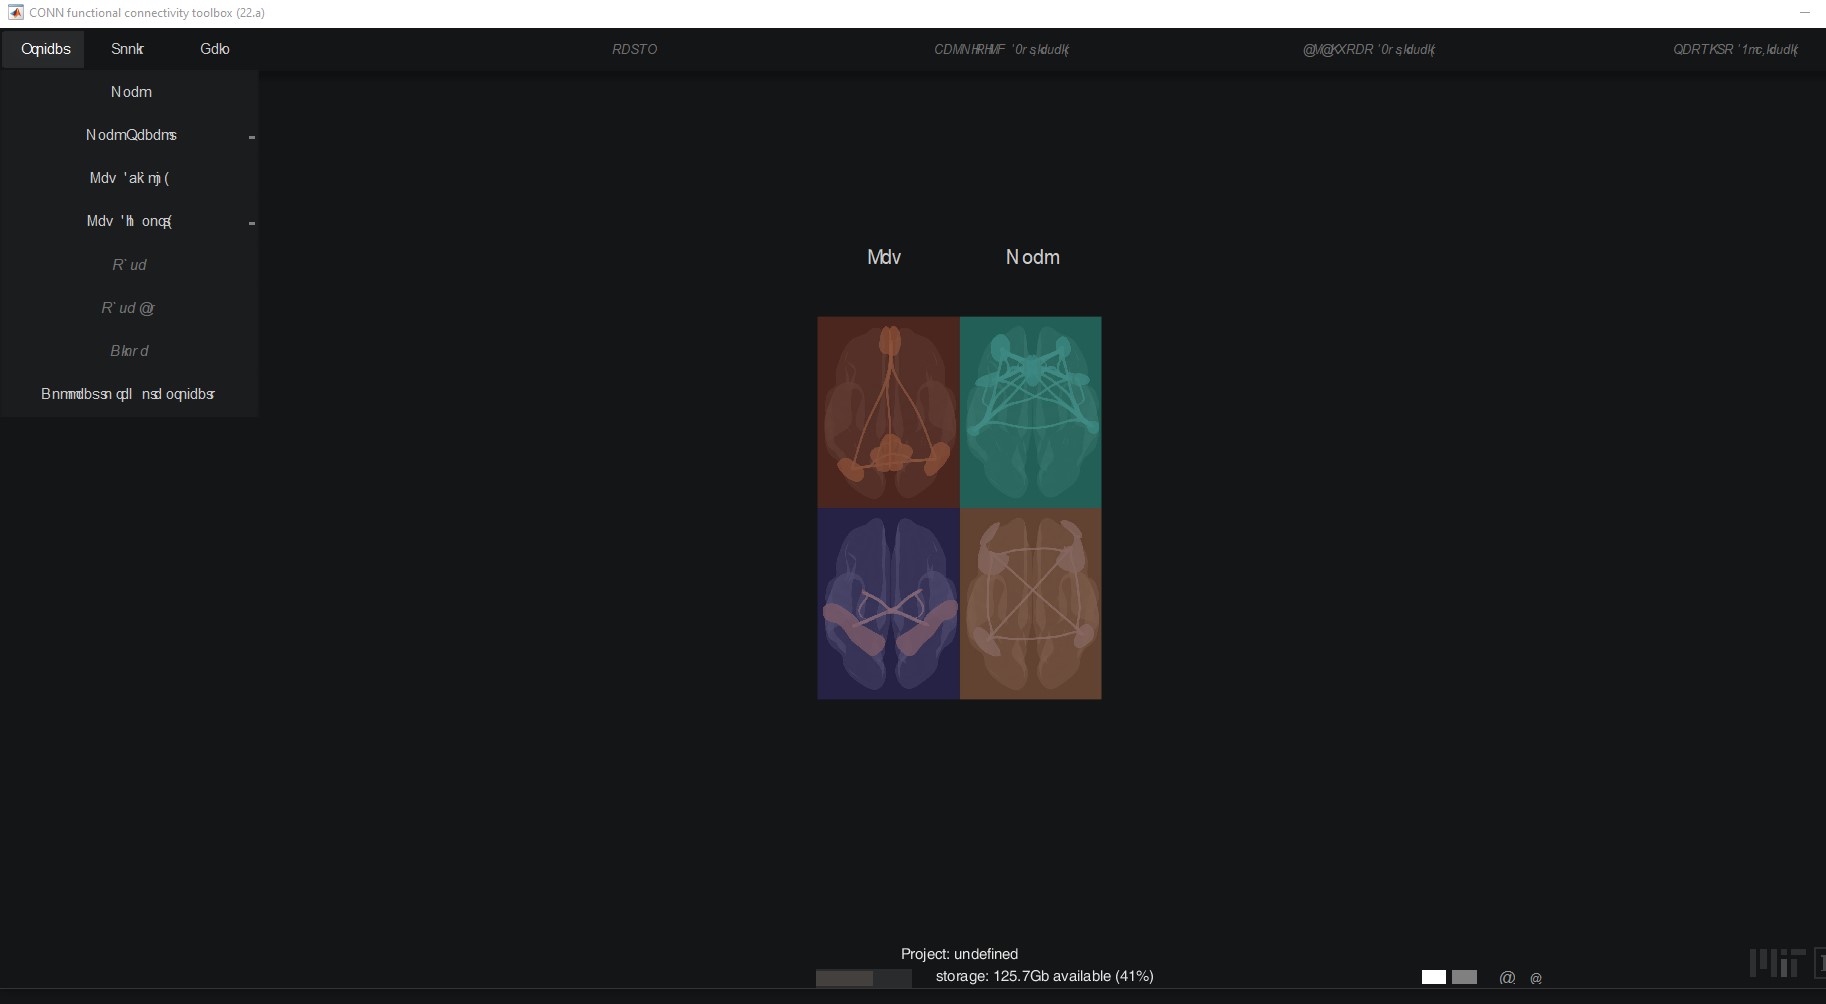Select "Mdv 'aK mj(" from the dropdown menu
Screen dimensions: 1826x1004
[x=130, y=178]
